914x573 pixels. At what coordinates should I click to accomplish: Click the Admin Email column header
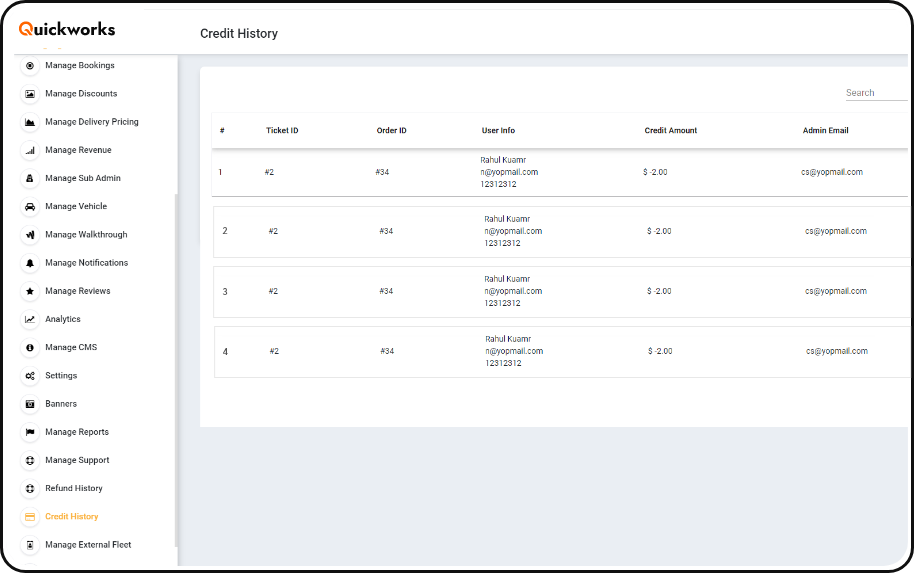(x=825, y=131)
